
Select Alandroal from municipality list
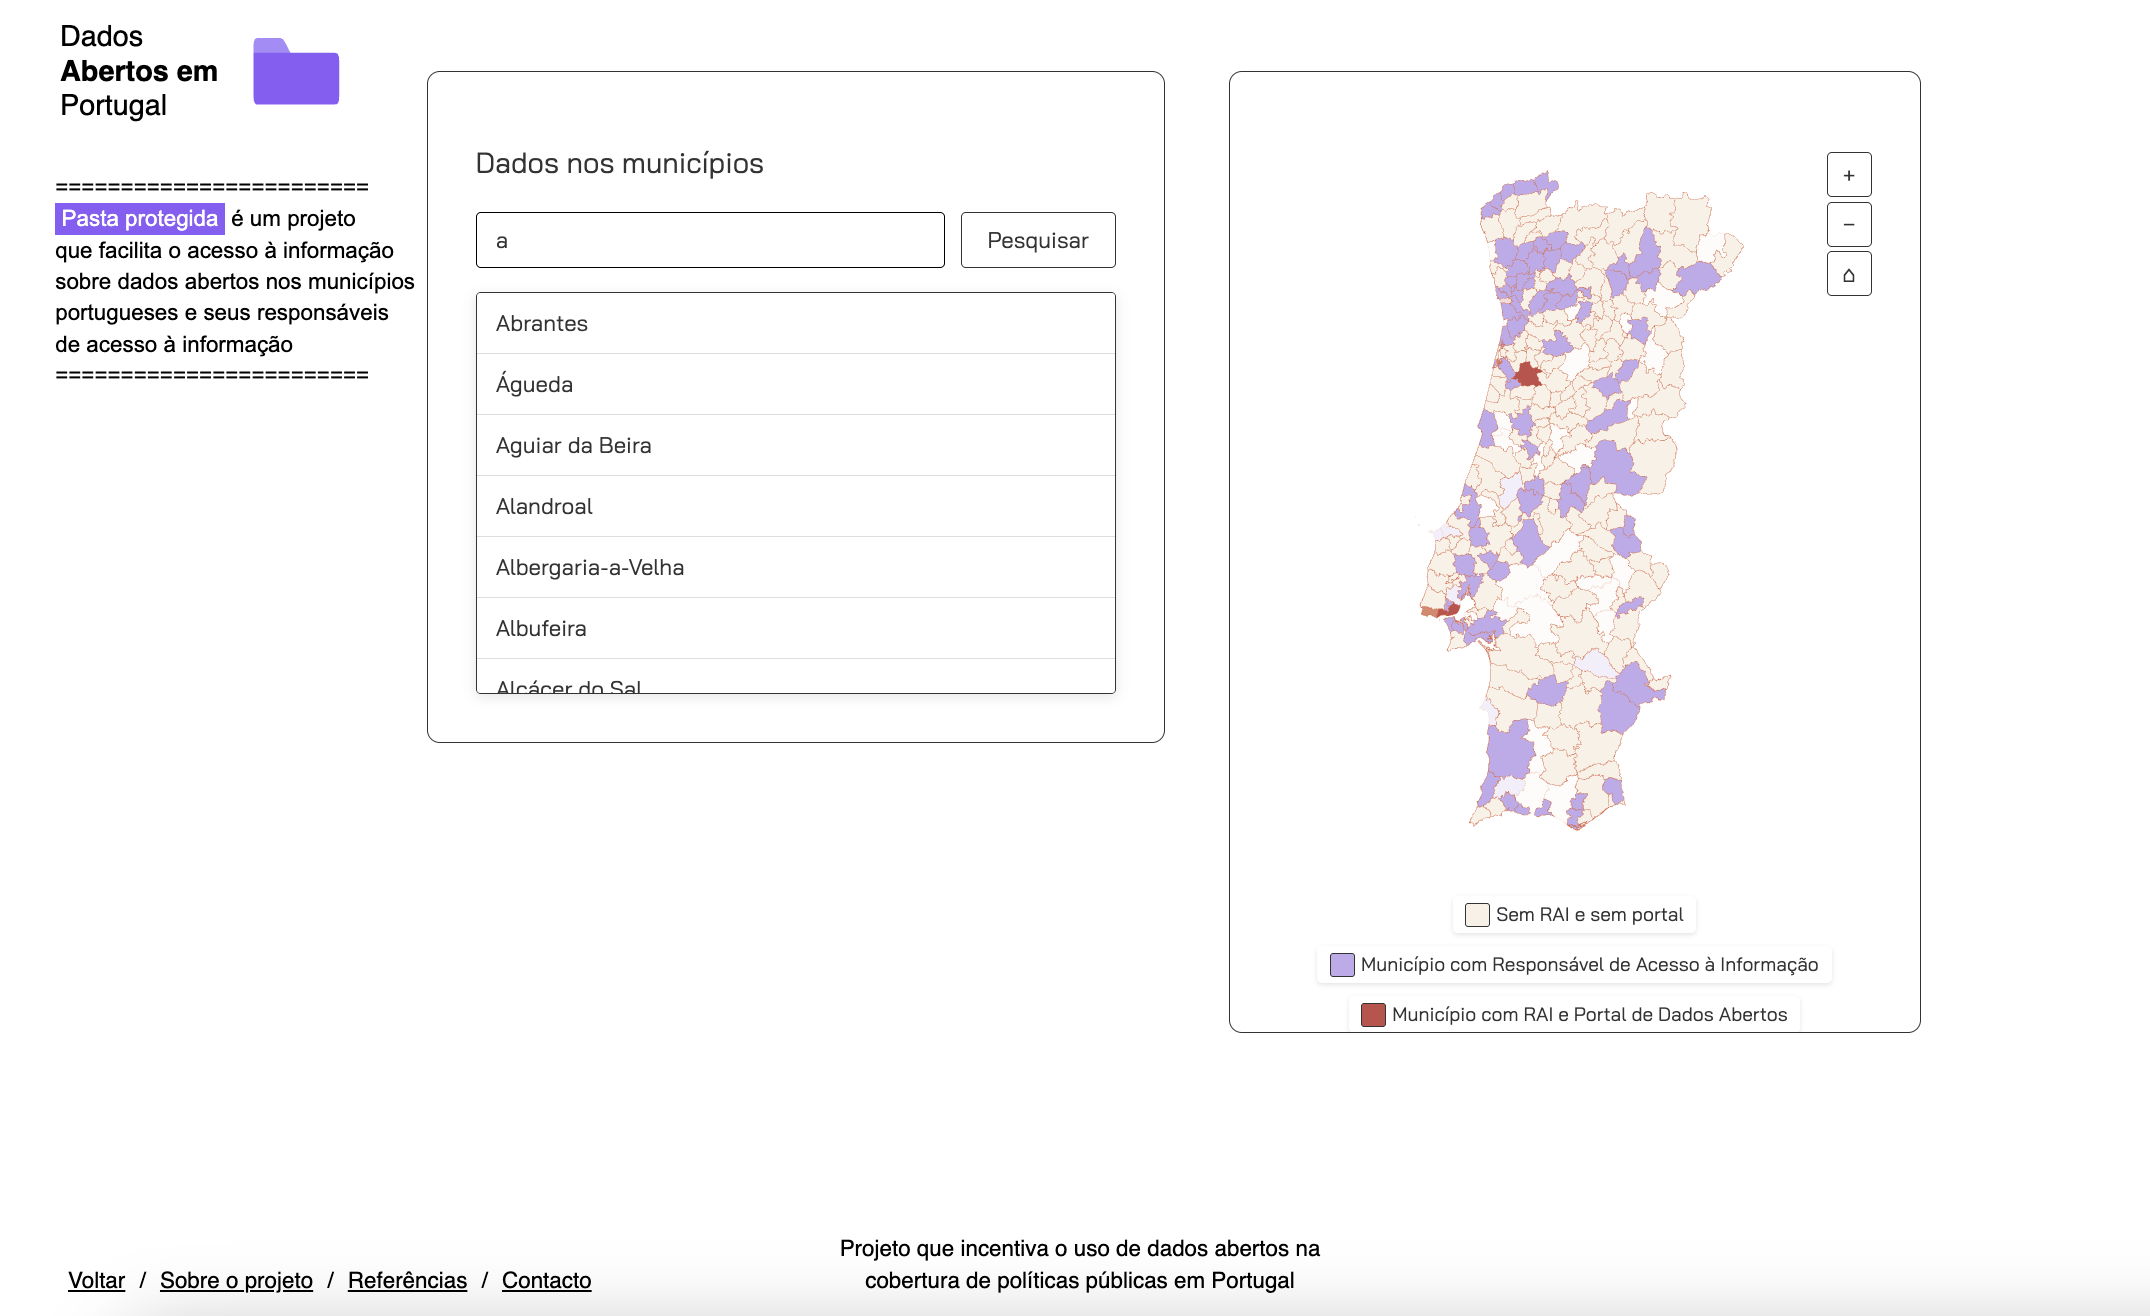tap(795, 507)
